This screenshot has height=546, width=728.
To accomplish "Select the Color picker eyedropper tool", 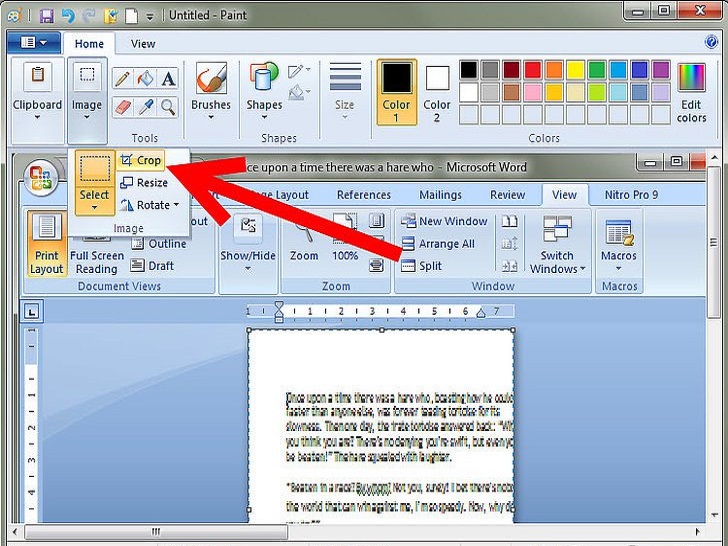I will pos(146,108).
